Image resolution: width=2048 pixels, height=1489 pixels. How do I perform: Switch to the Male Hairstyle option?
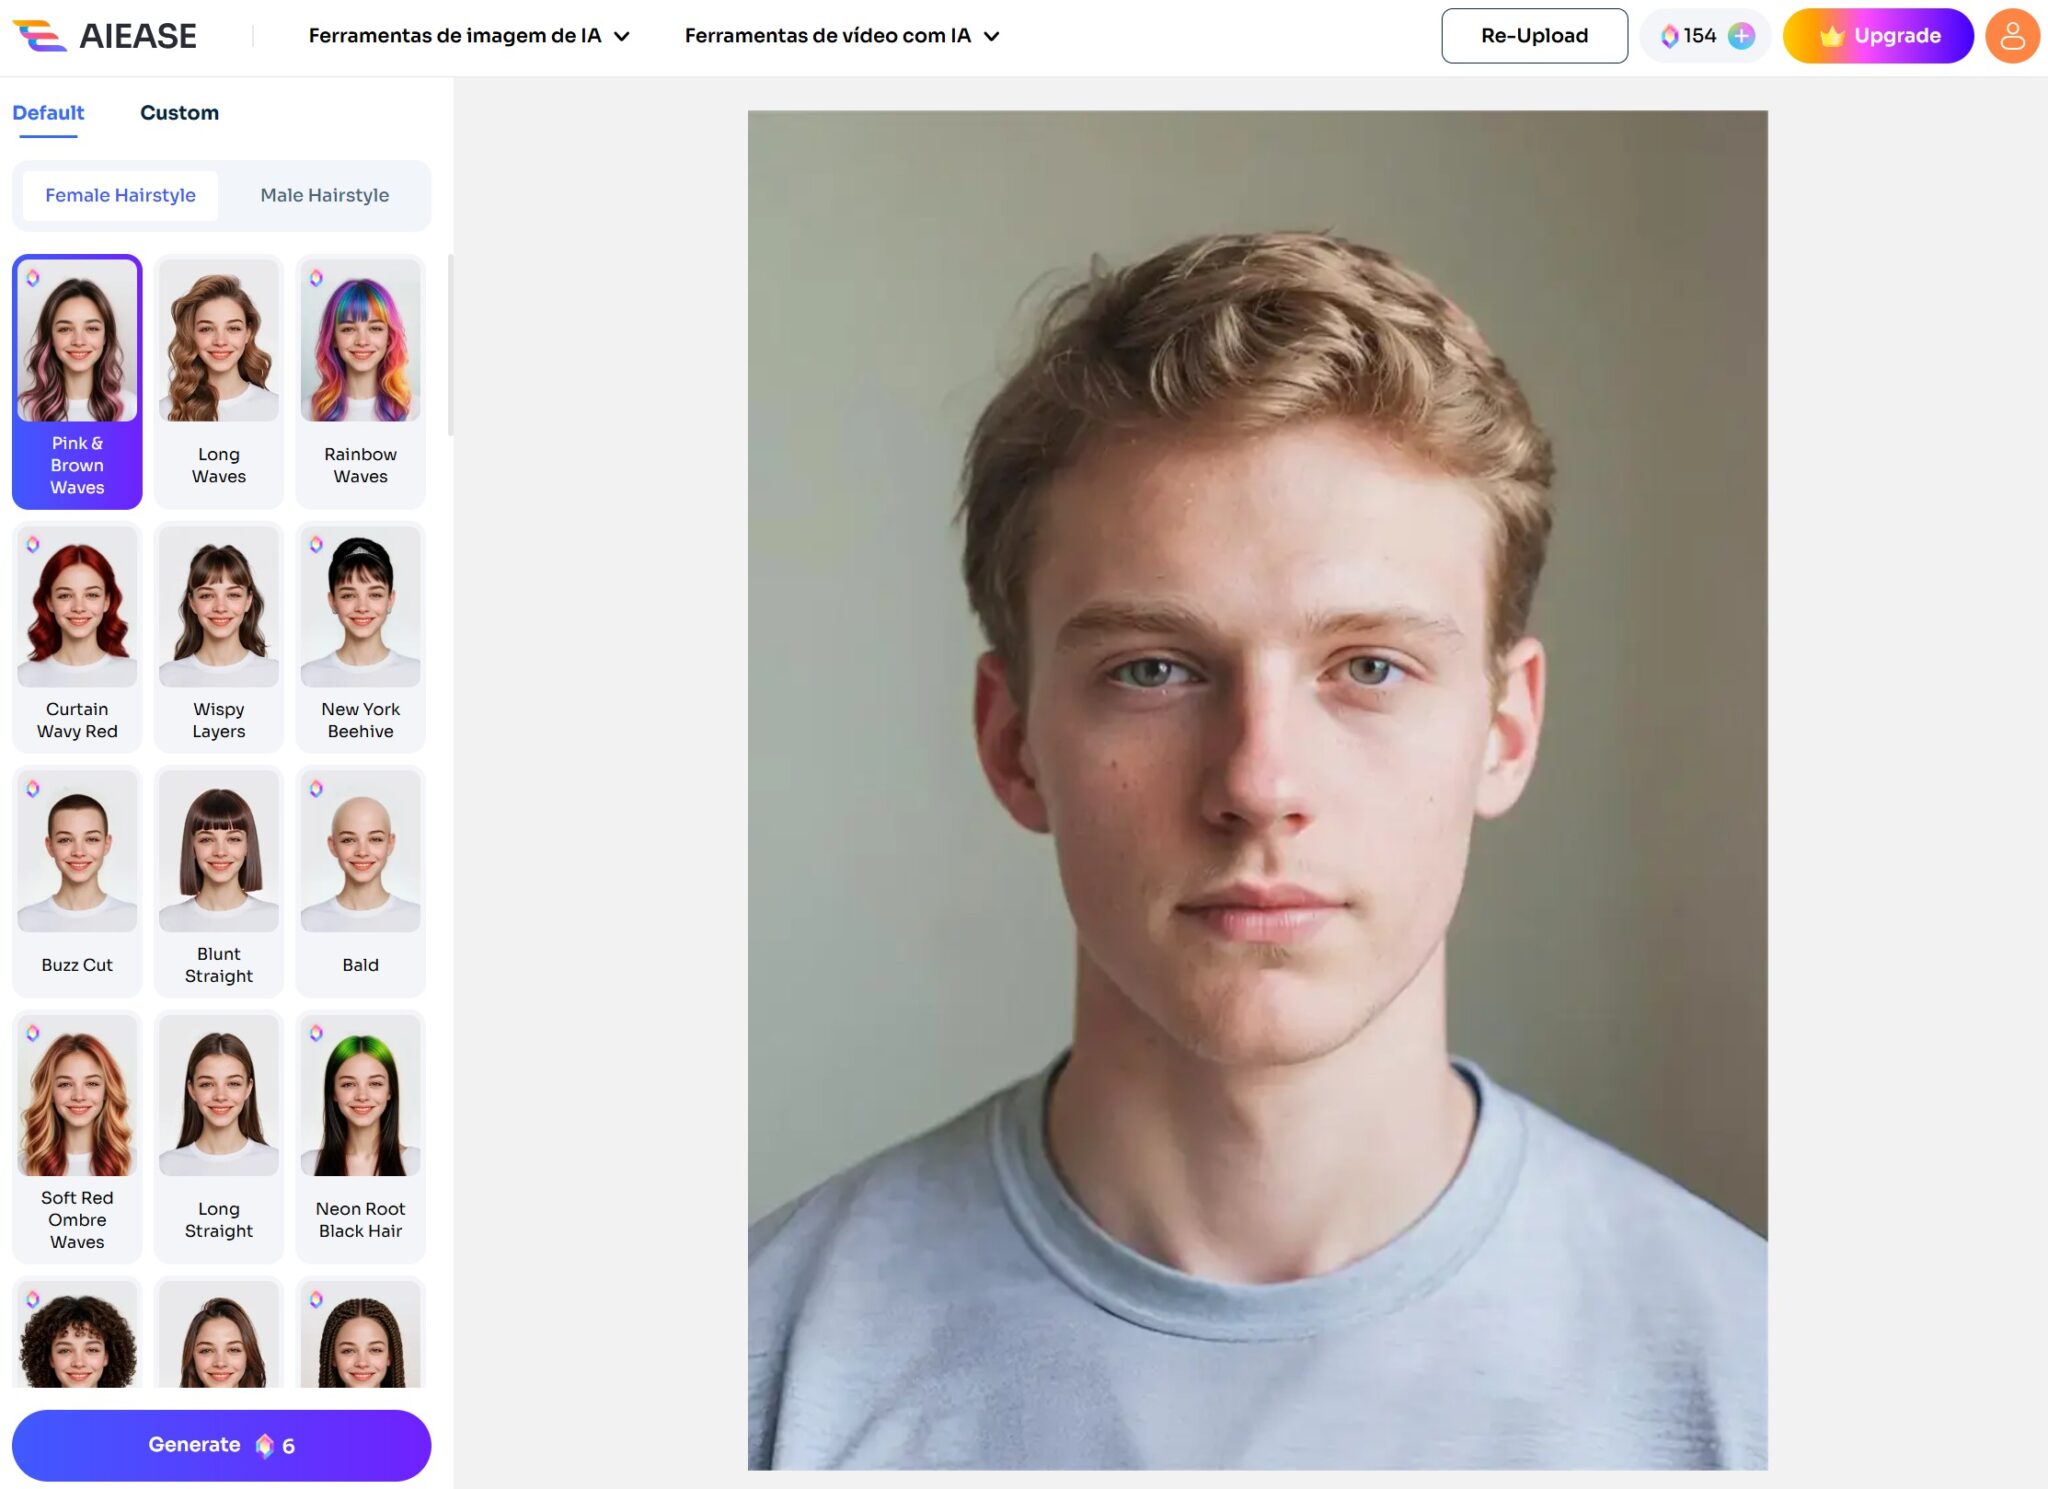click(x=324, y=195)
